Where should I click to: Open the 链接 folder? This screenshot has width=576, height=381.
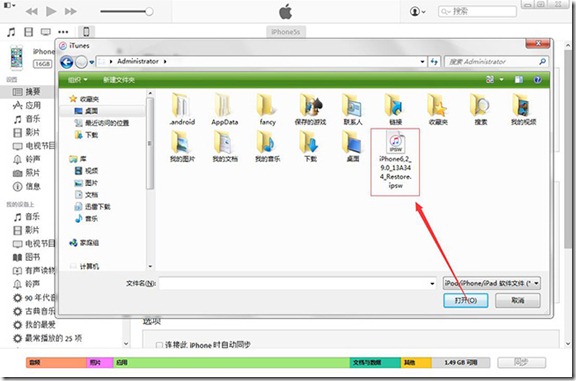coord(395,109)
